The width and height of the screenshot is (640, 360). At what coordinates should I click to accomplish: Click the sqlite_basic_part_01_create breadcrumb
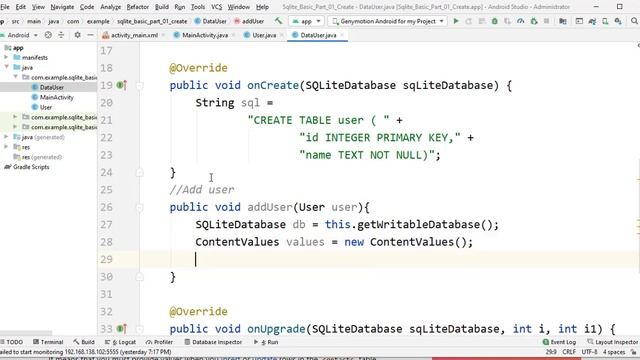152,21
